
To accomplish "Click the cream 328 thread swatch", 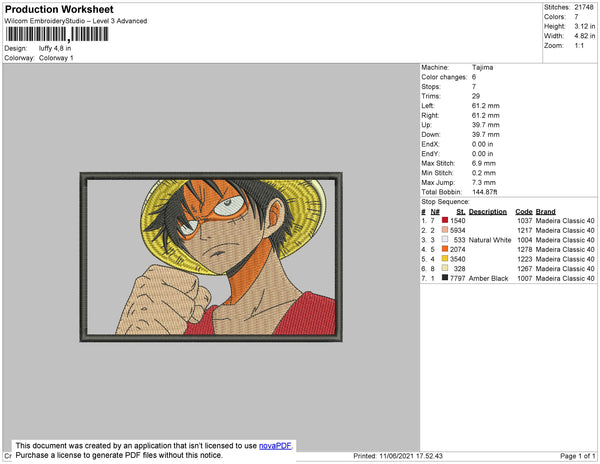I will click(445, 268).
